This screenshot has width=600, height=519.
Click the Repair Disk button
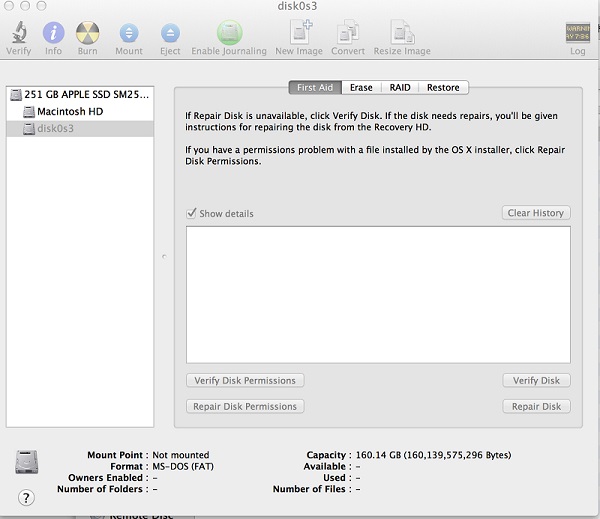[536, 406]
